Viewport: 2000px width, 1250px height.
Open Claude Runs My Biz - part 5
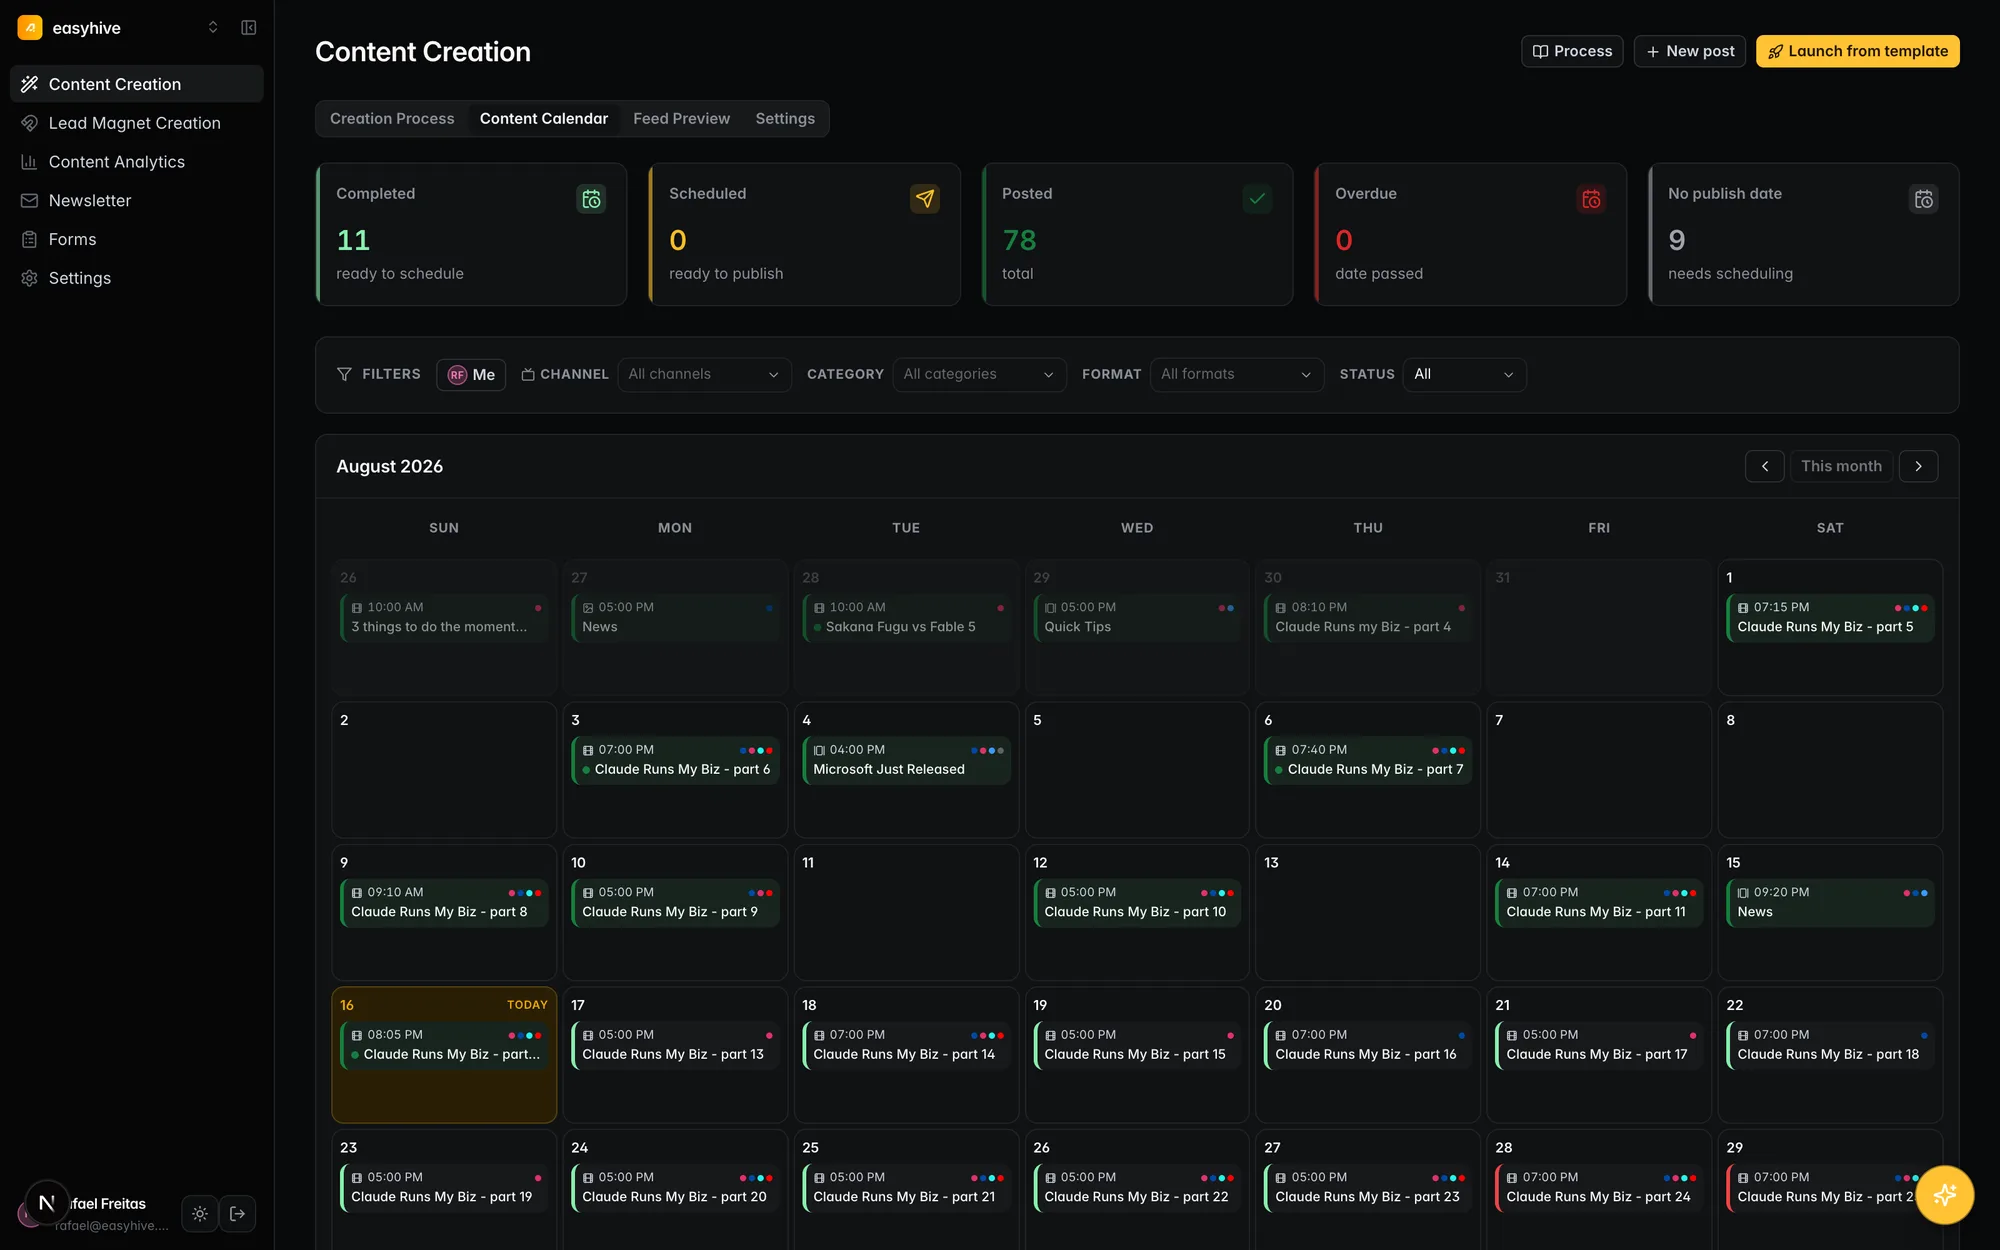(1830, 617)
